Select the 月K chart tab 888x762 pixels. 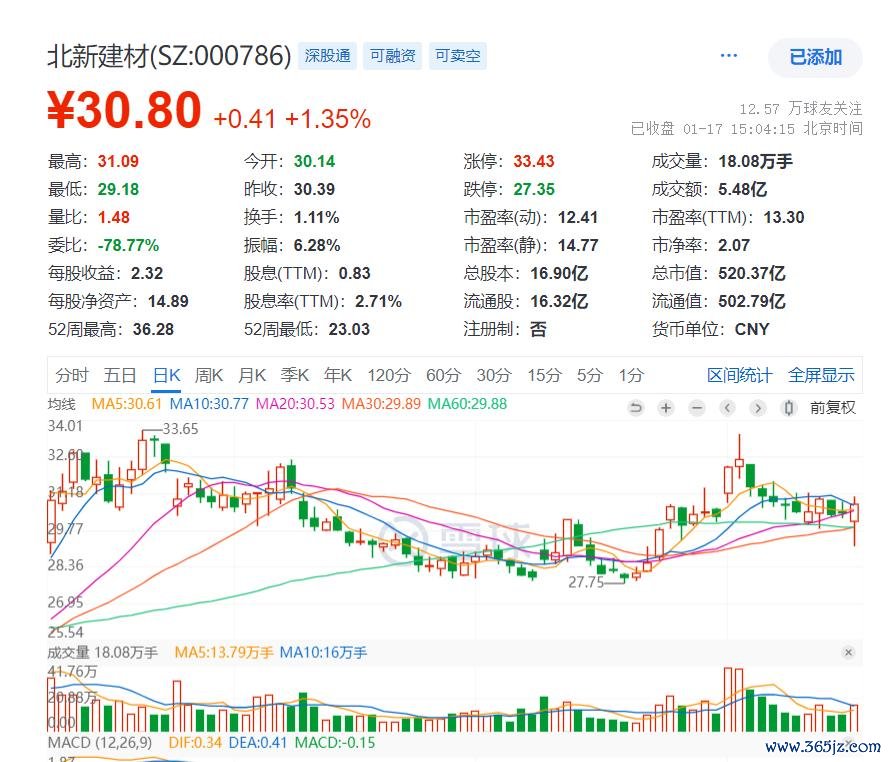click(252, 375)
